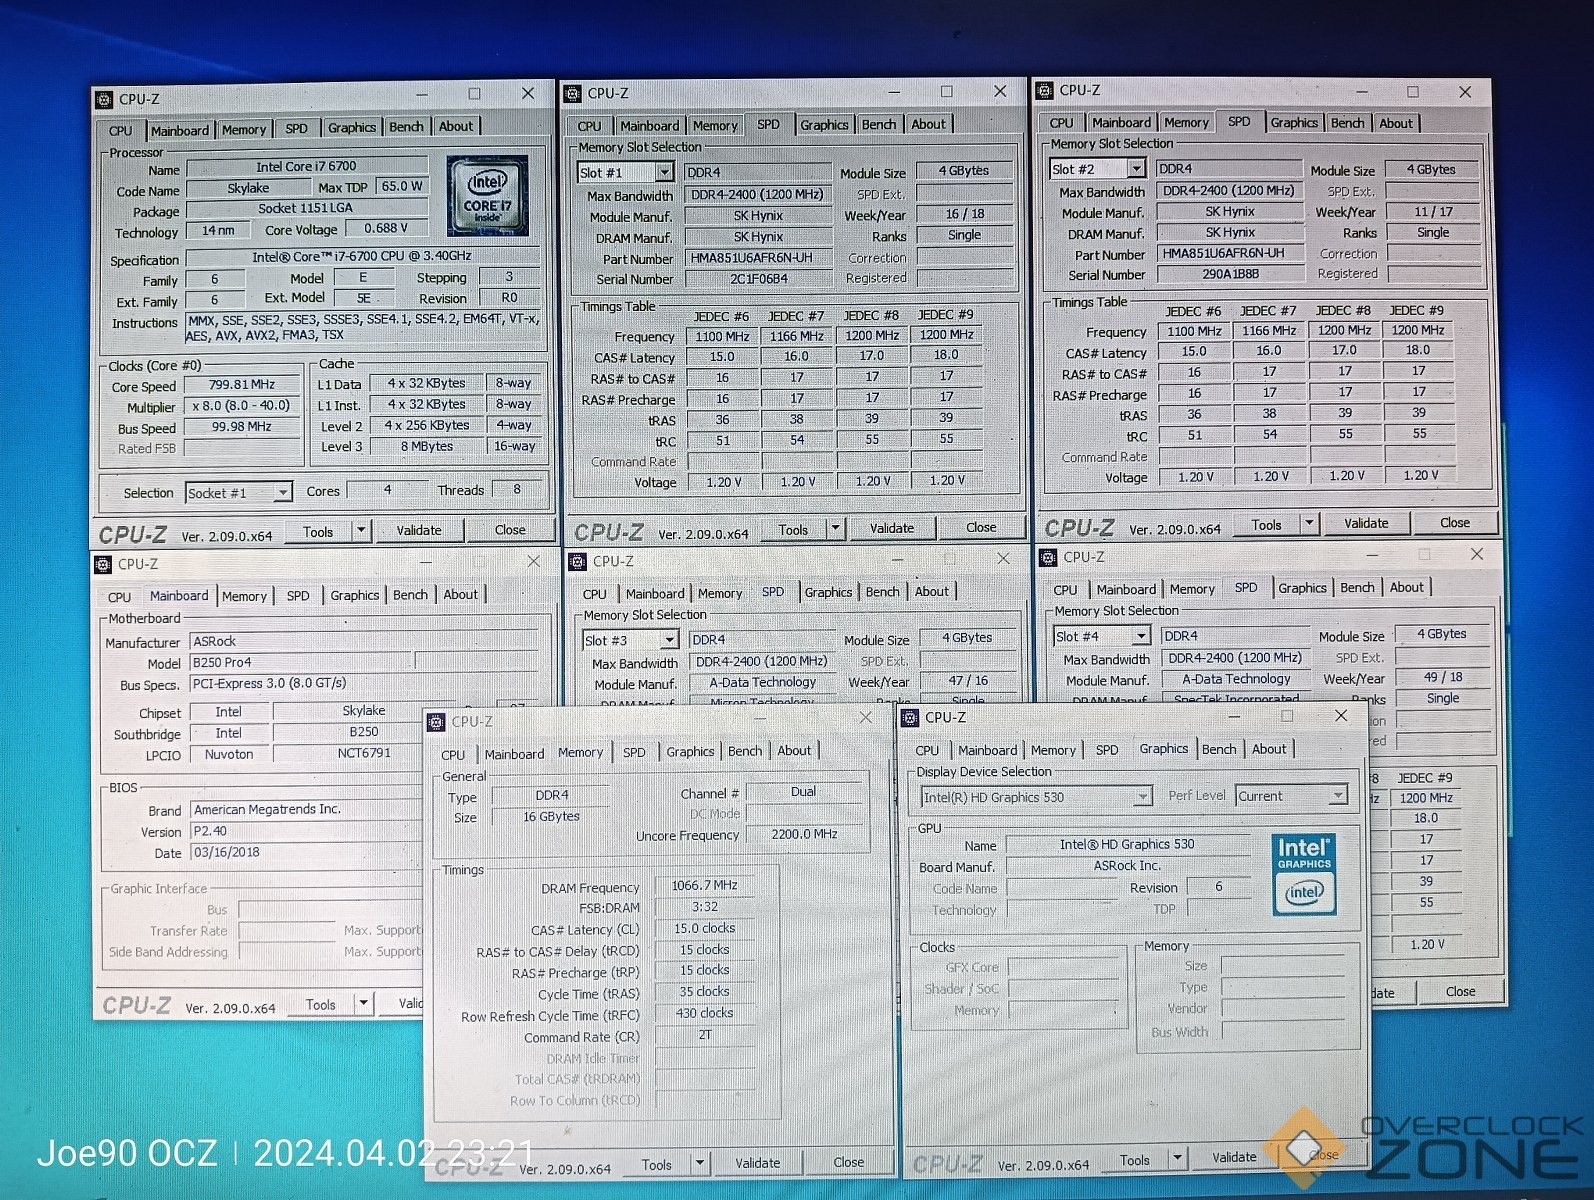
Task: Click BIOS version P2.40
Action: point(305,831)
